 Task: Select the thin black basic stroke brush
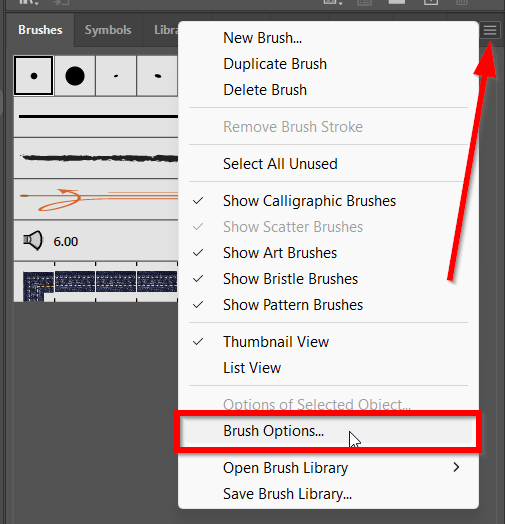[x=96, y=117]
